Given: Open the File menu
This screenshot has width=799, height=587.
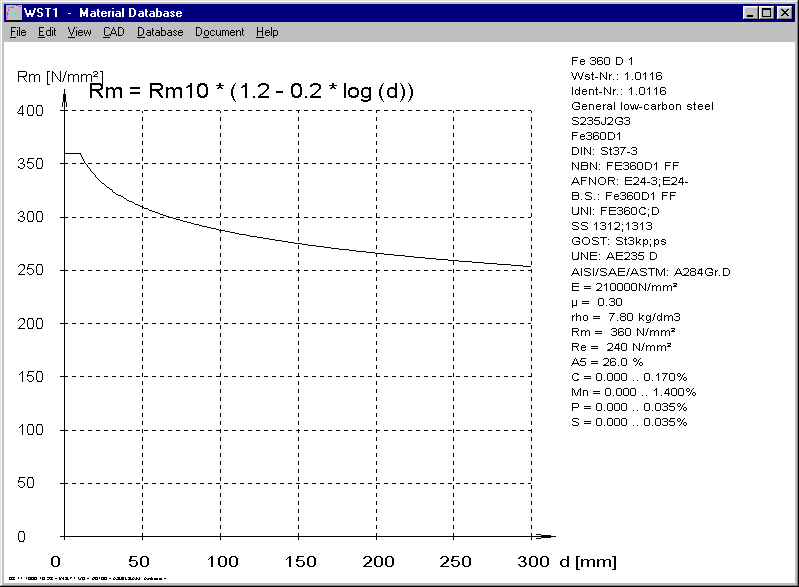Looking at the screenshot, I should click(x=18, y=32).
